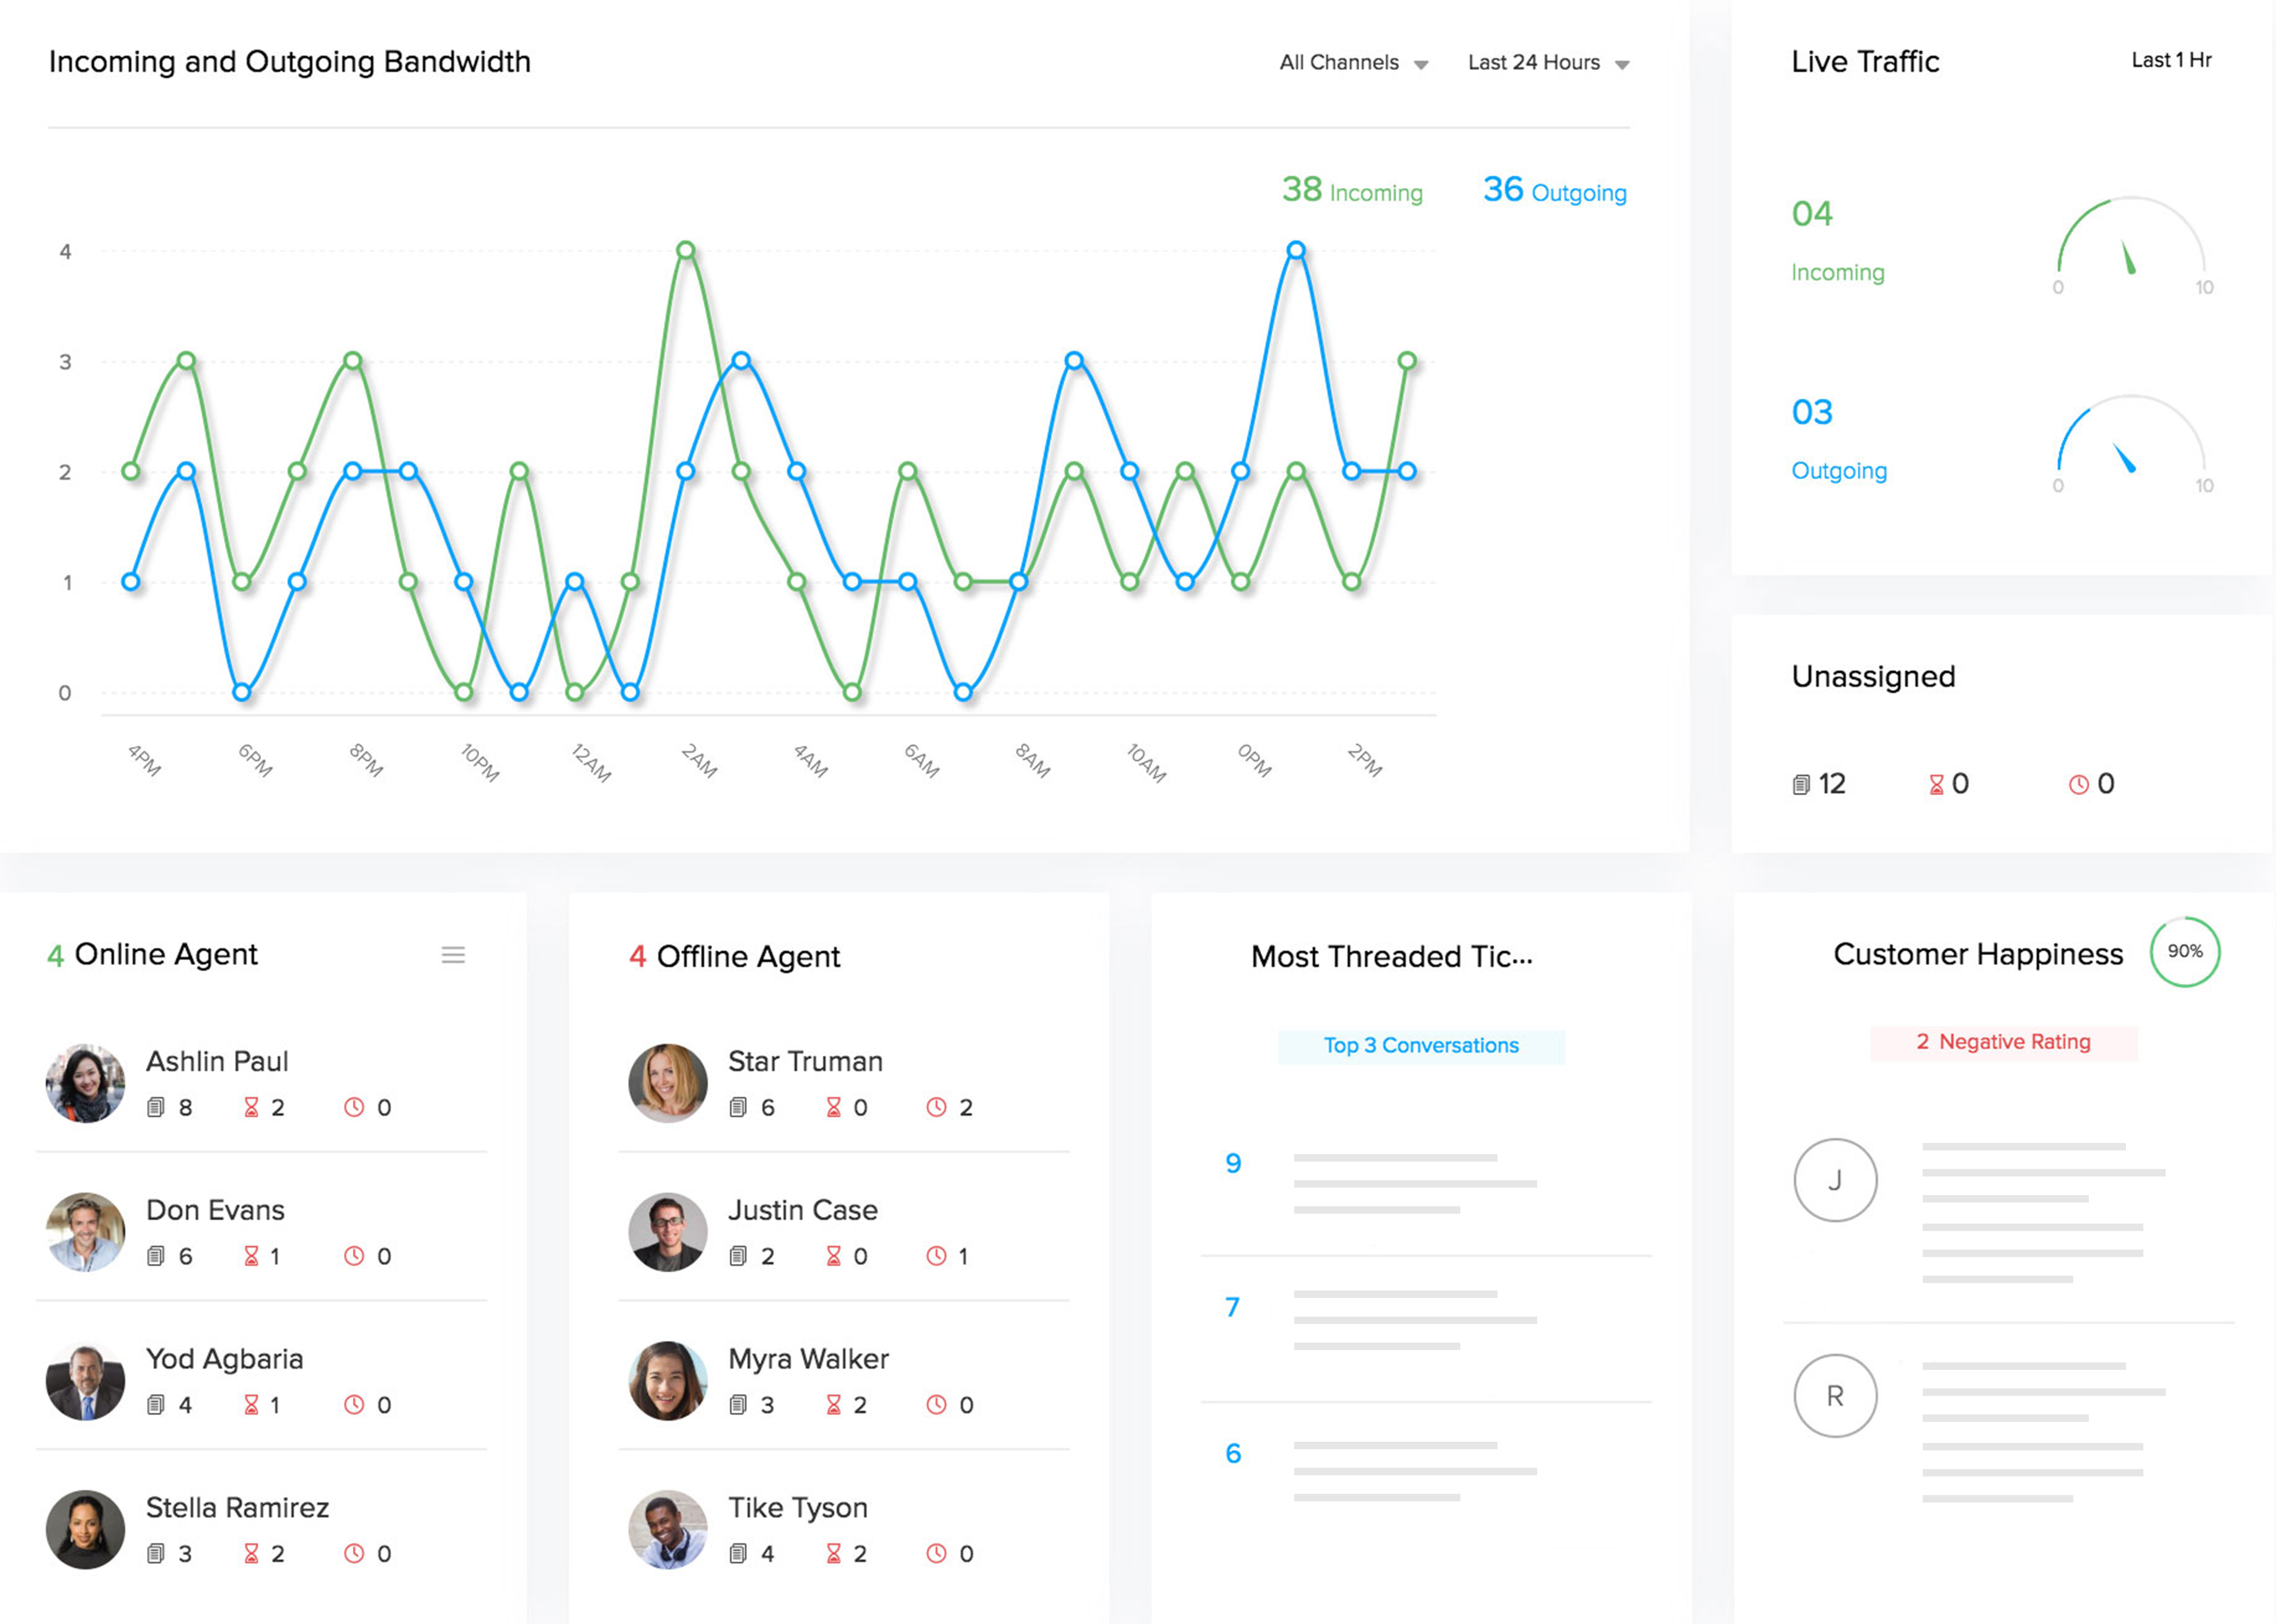The height and width of the screenshot is (1624, 2276).
Task: Click Don Evans' hourglass icon
Action: [x=251, y=1256]
